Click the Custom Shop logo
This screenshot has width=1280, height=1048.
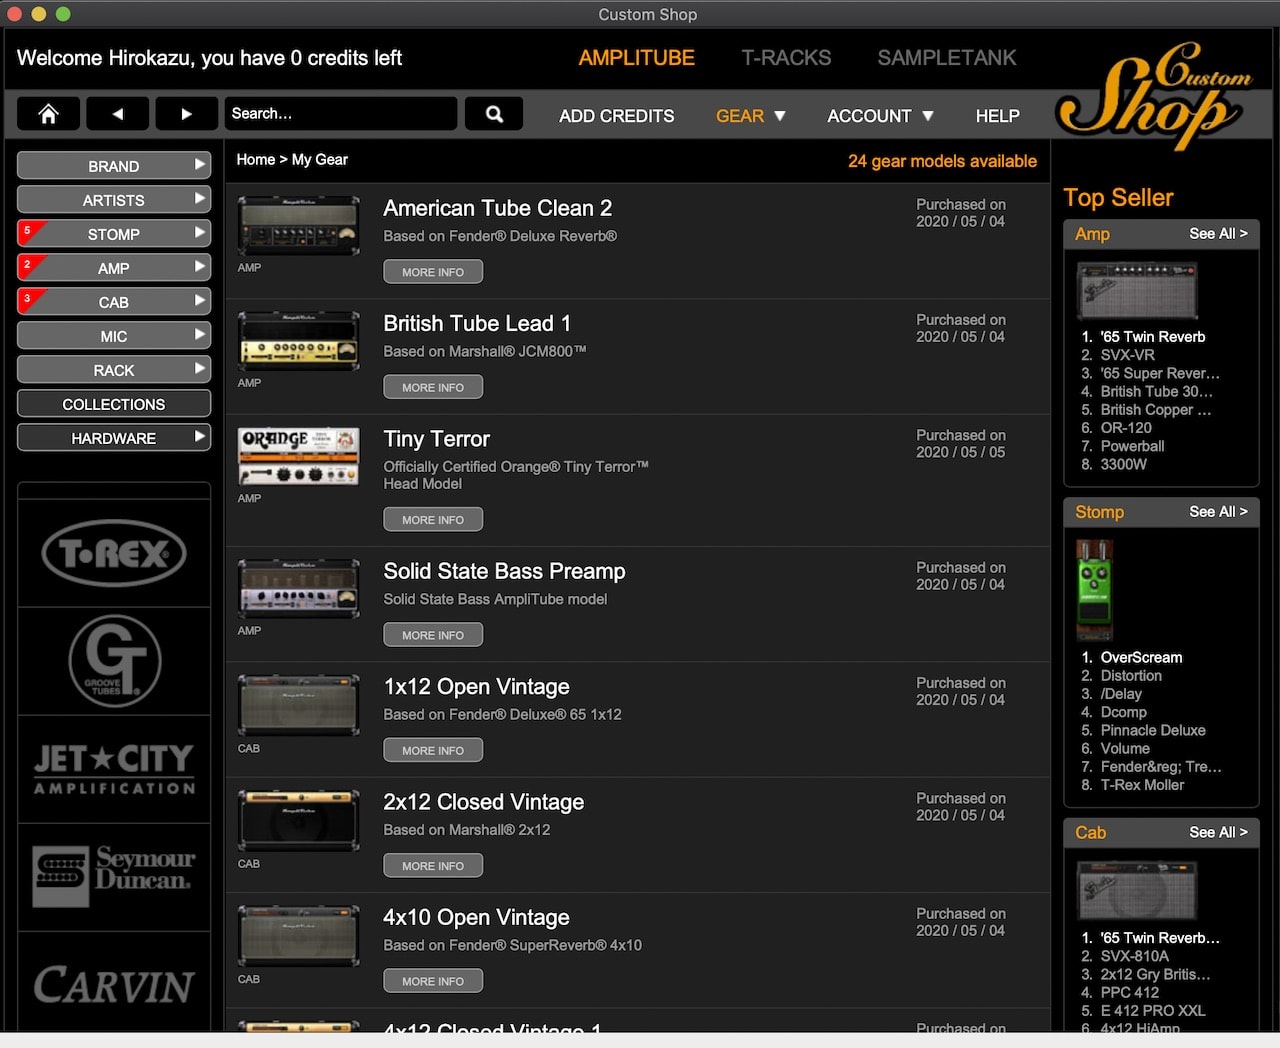[x=1155, y=97]
